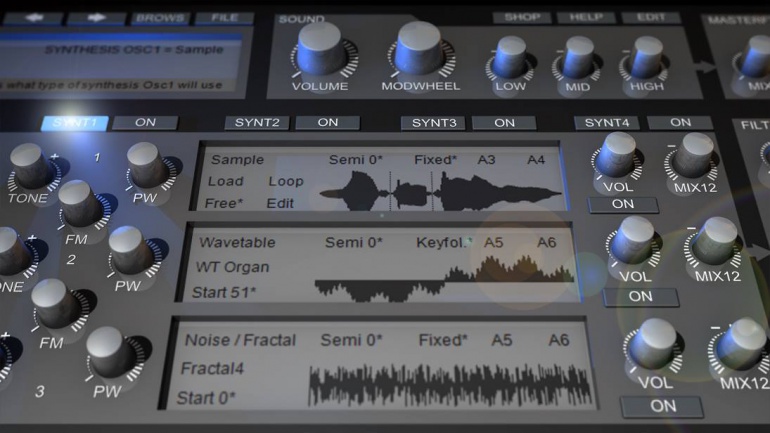Click the MIX12 knob of the Wavetable oscillator
This screenshot has width=770, height=433.
[715, 243]
